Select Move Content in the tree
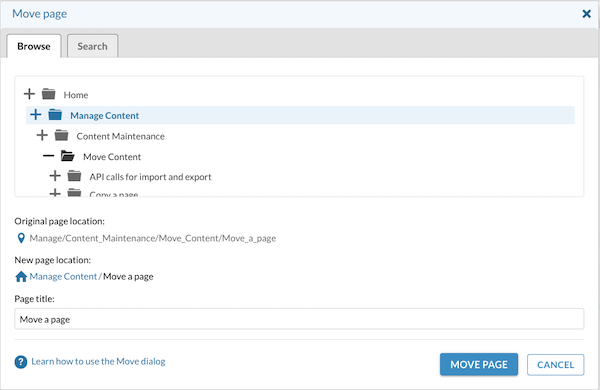The width and height of the screenshot is (600, 390). [112, 157]
